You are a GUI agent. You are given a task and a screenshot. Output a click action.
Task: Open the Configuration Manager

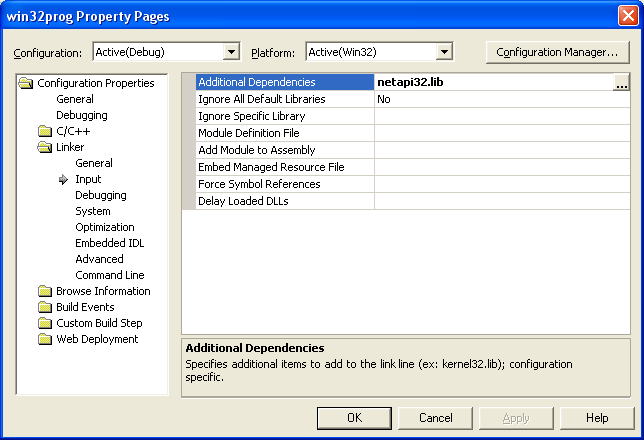click(x=558, y=52)
